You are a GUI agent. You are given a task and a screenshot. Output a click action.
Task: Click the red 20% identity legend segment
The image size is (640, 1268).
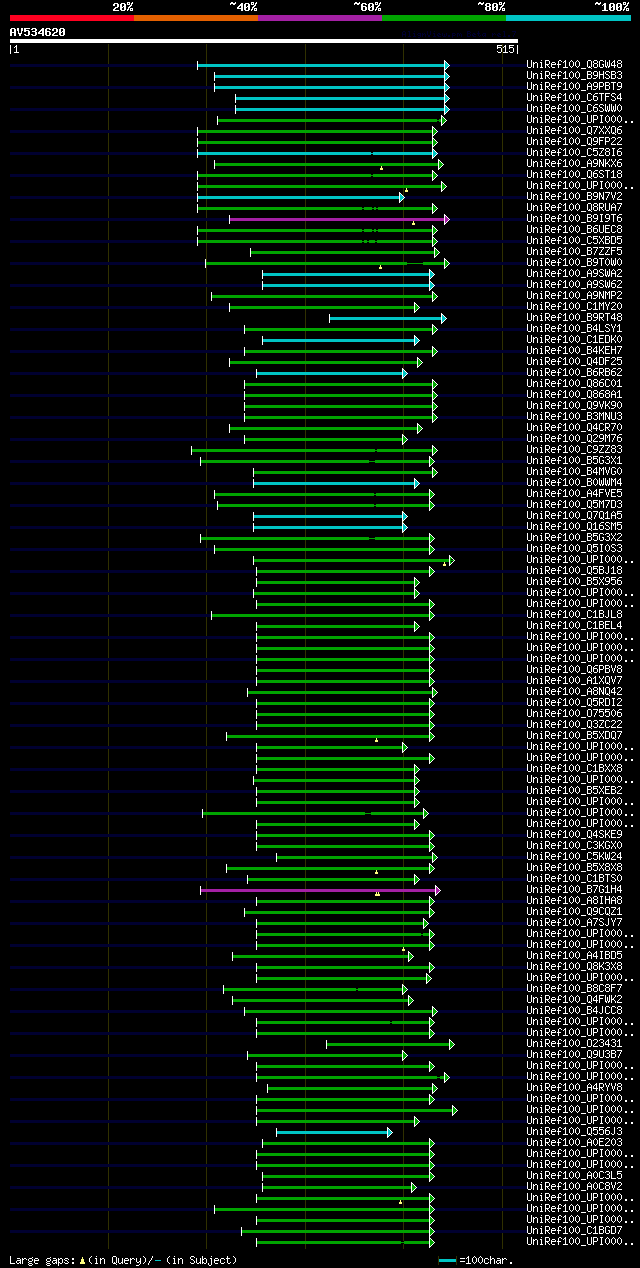point(71,18)
